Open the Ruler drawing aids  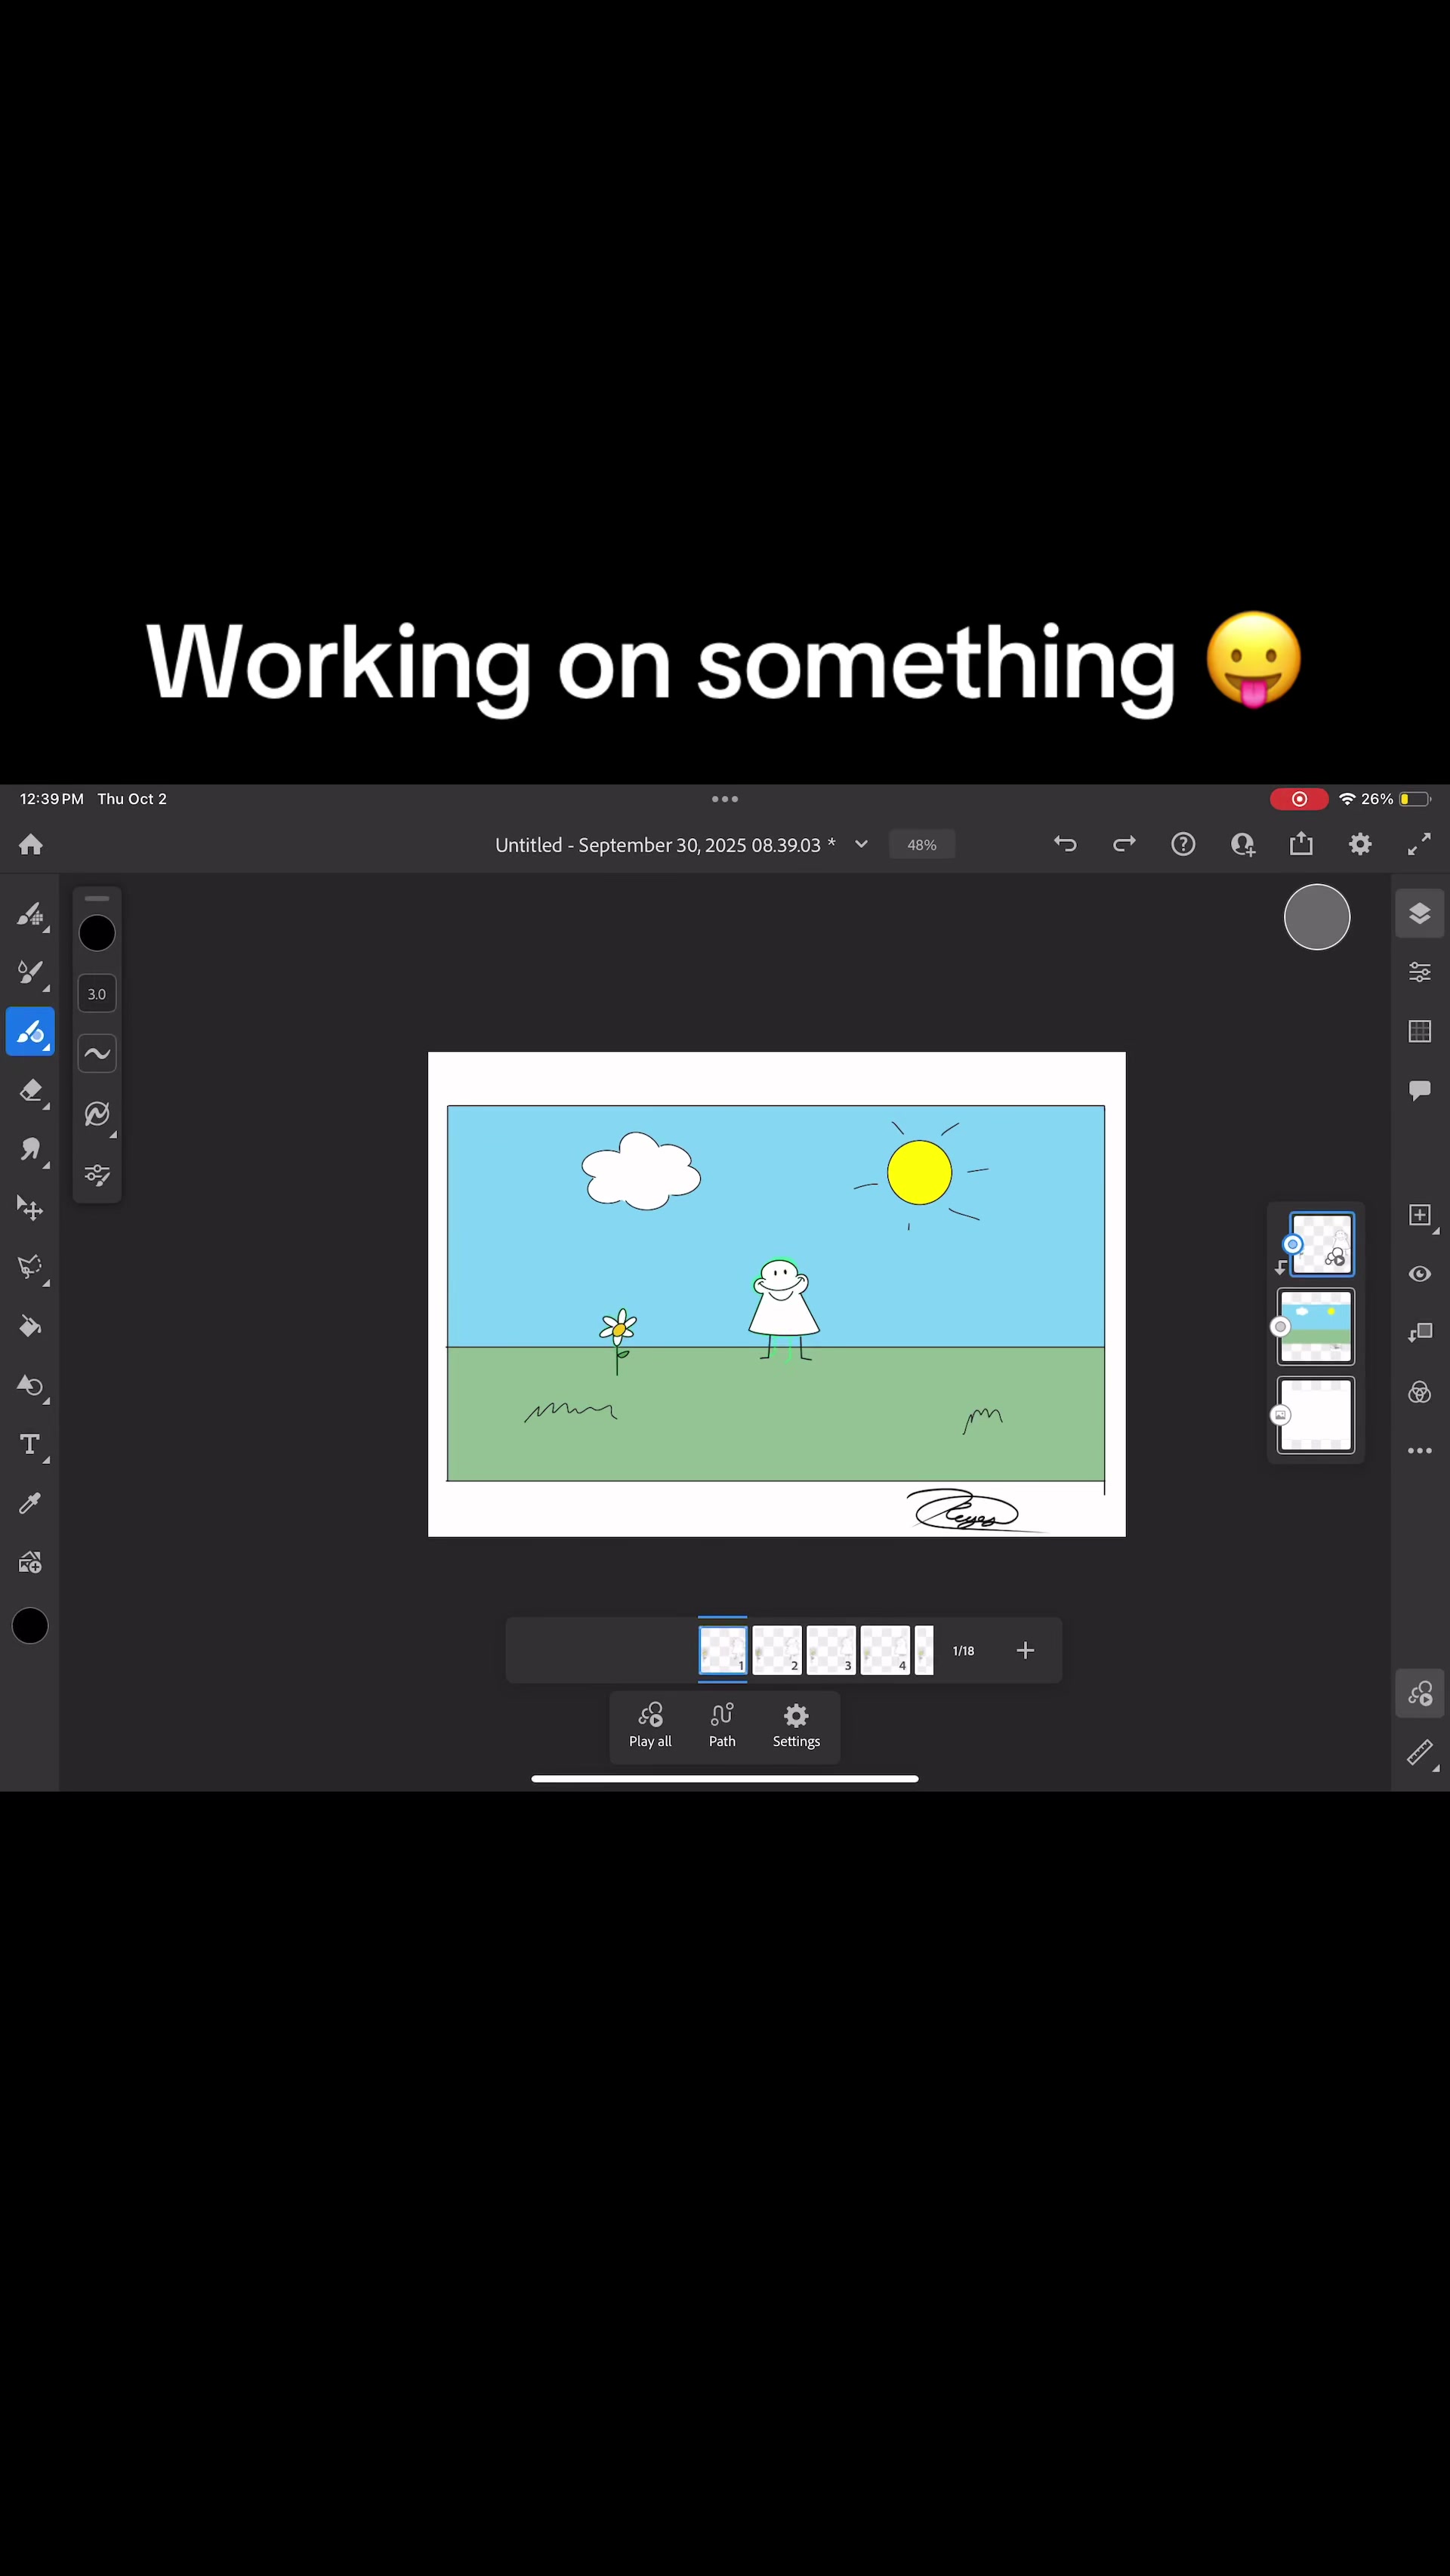[1420, 1752]
